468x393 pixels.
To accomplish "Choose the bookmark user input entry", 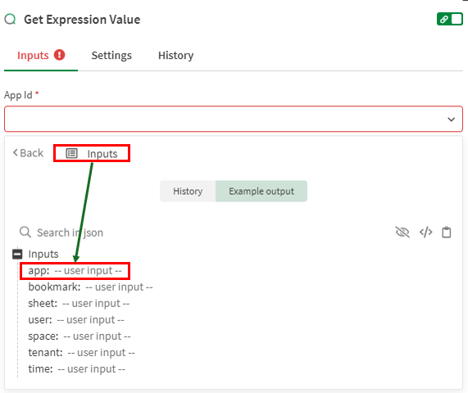I will point(90,287).
